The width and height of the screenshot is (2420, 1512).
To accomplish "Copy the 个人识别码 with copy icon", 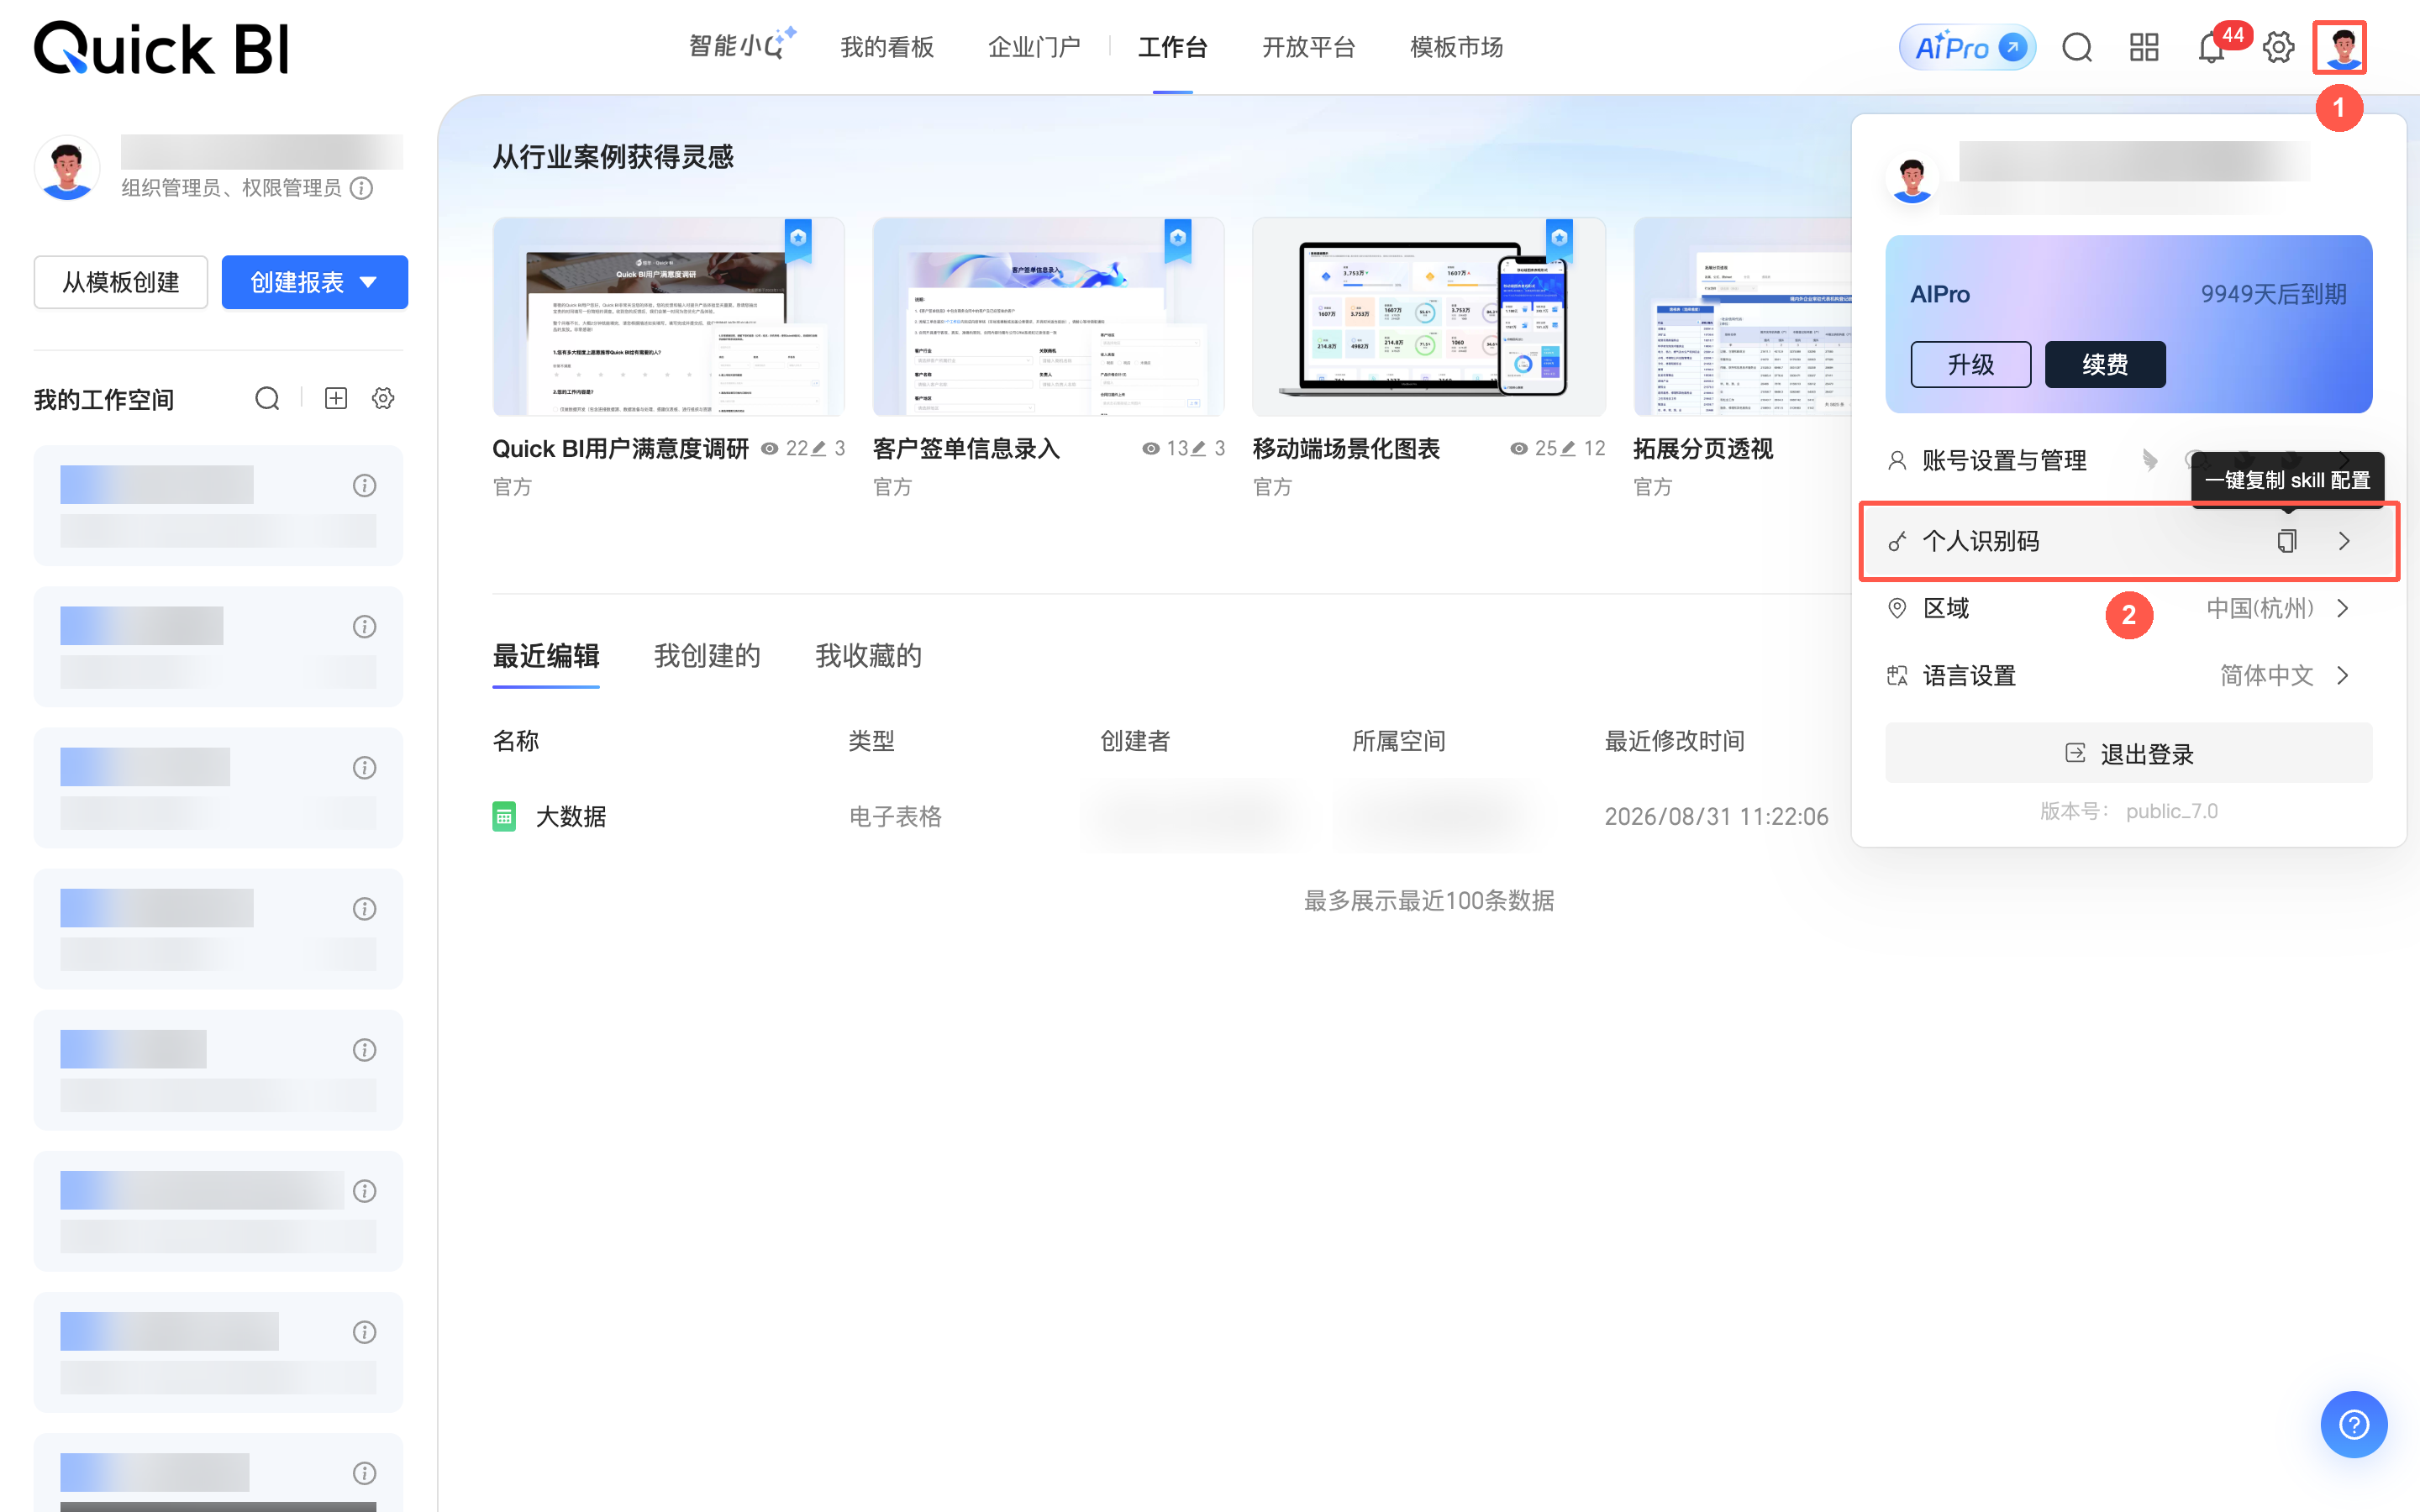I will pos(2286,541).
